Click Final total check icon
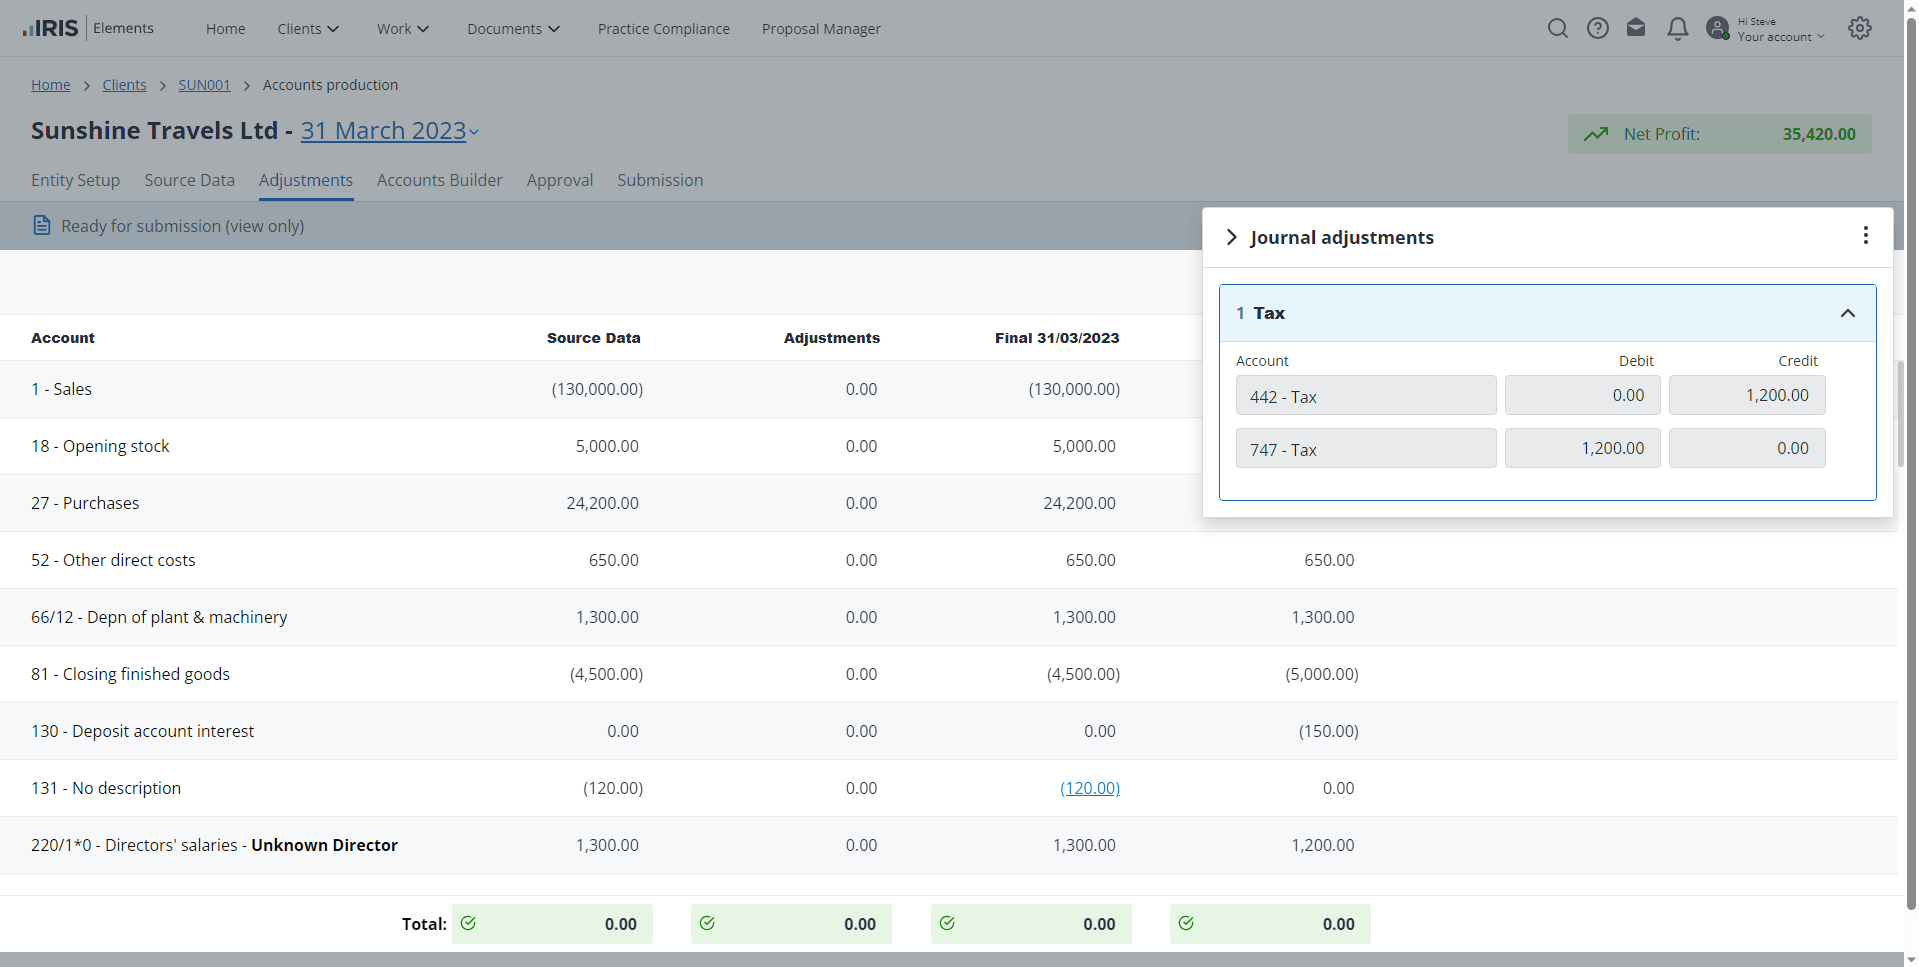This screenshot has width=1919, height=967. pos(947,923)
